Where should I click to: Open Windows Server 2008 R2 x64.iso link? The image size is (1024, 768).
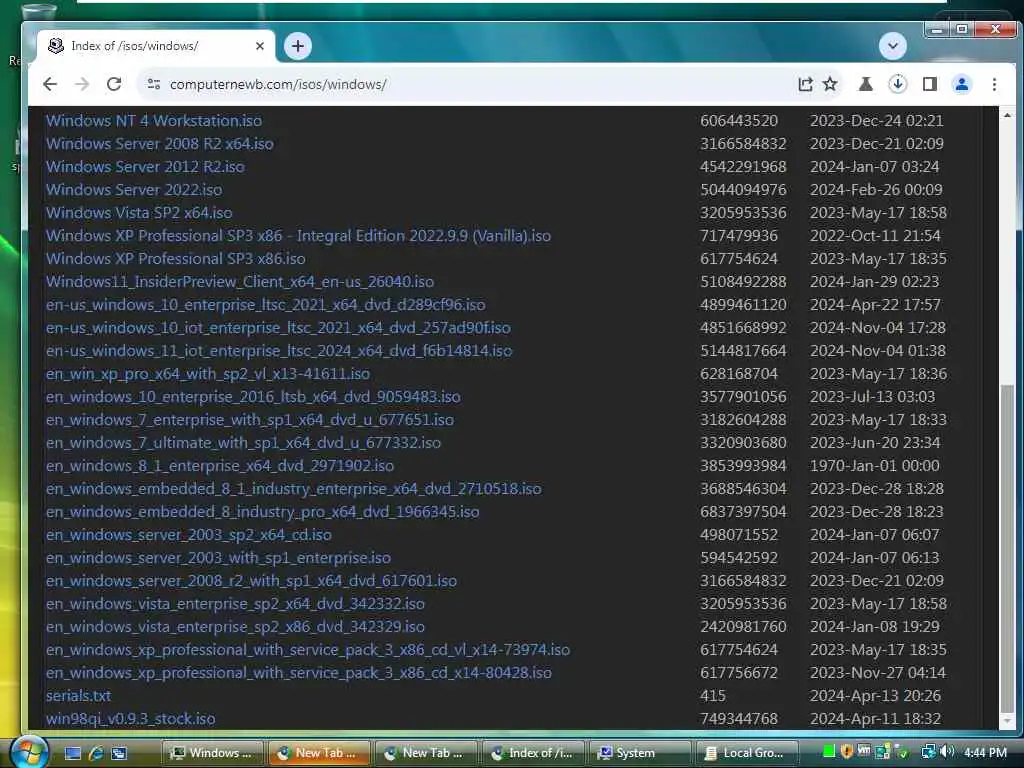pyautogui.click(x=159, y=144)
